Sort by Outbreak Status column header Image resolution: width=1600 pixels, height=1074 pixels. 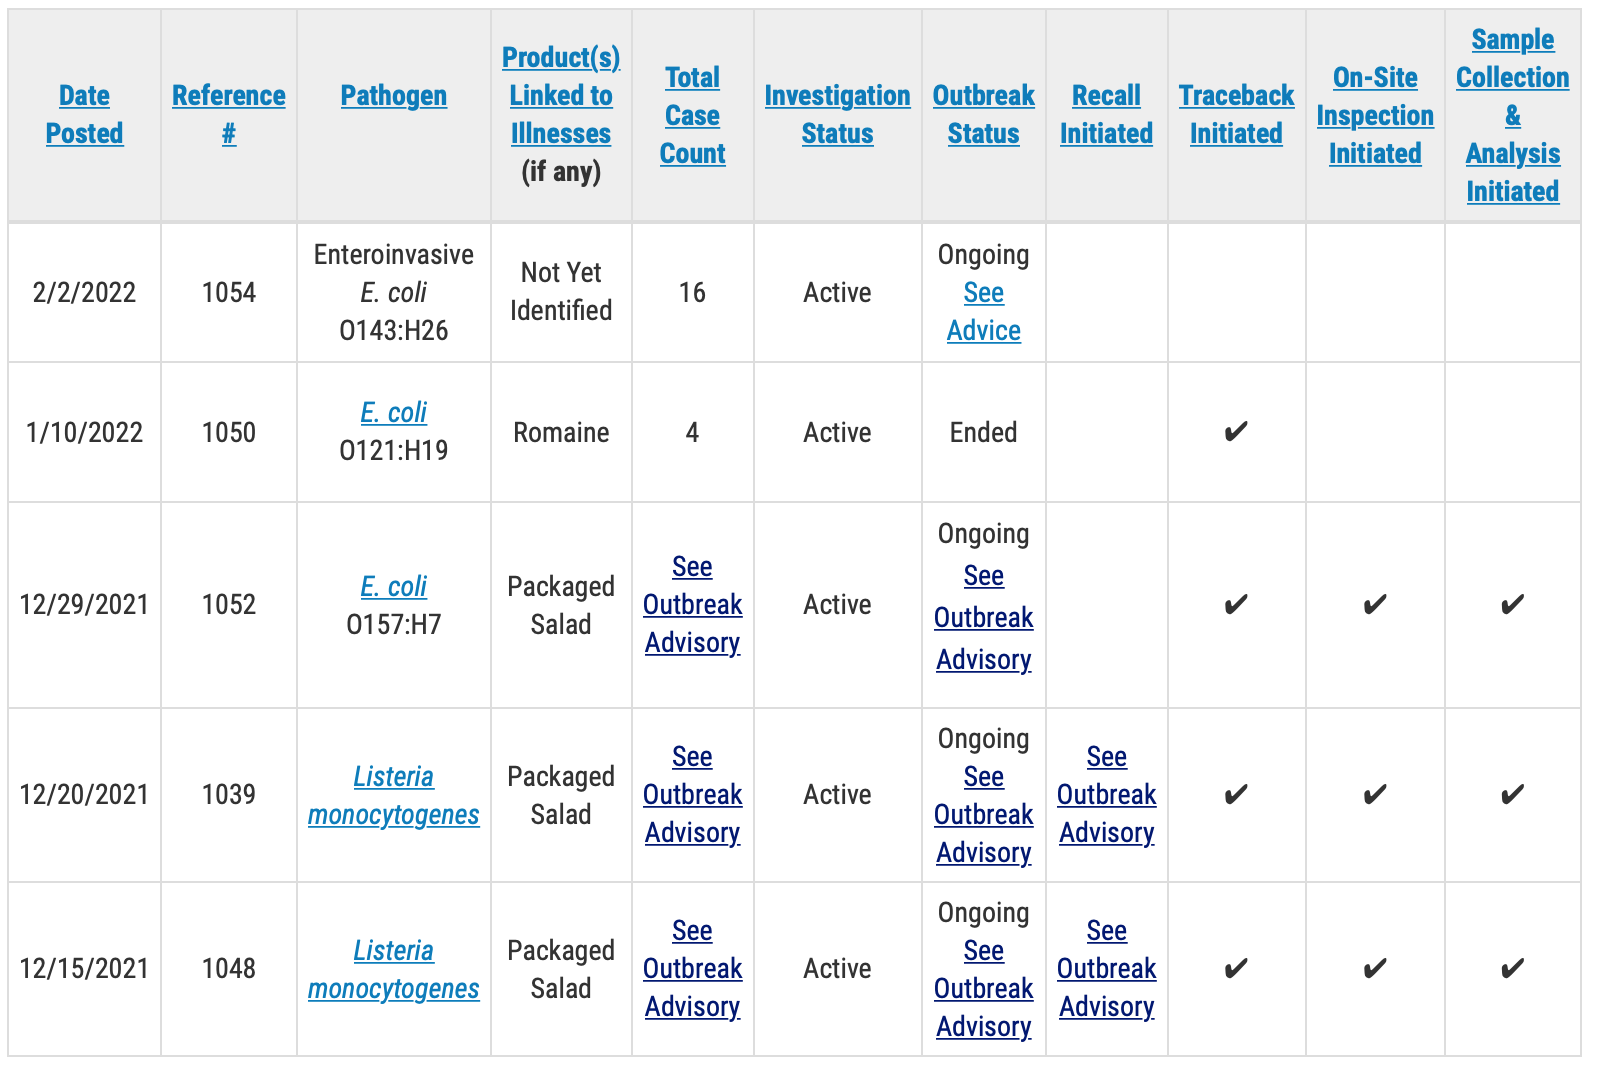point(983,115)
